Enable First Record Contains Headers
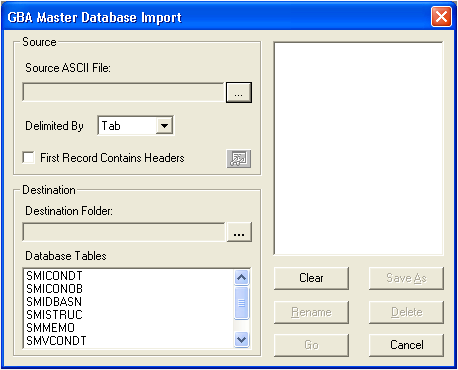 pos(28,157)
